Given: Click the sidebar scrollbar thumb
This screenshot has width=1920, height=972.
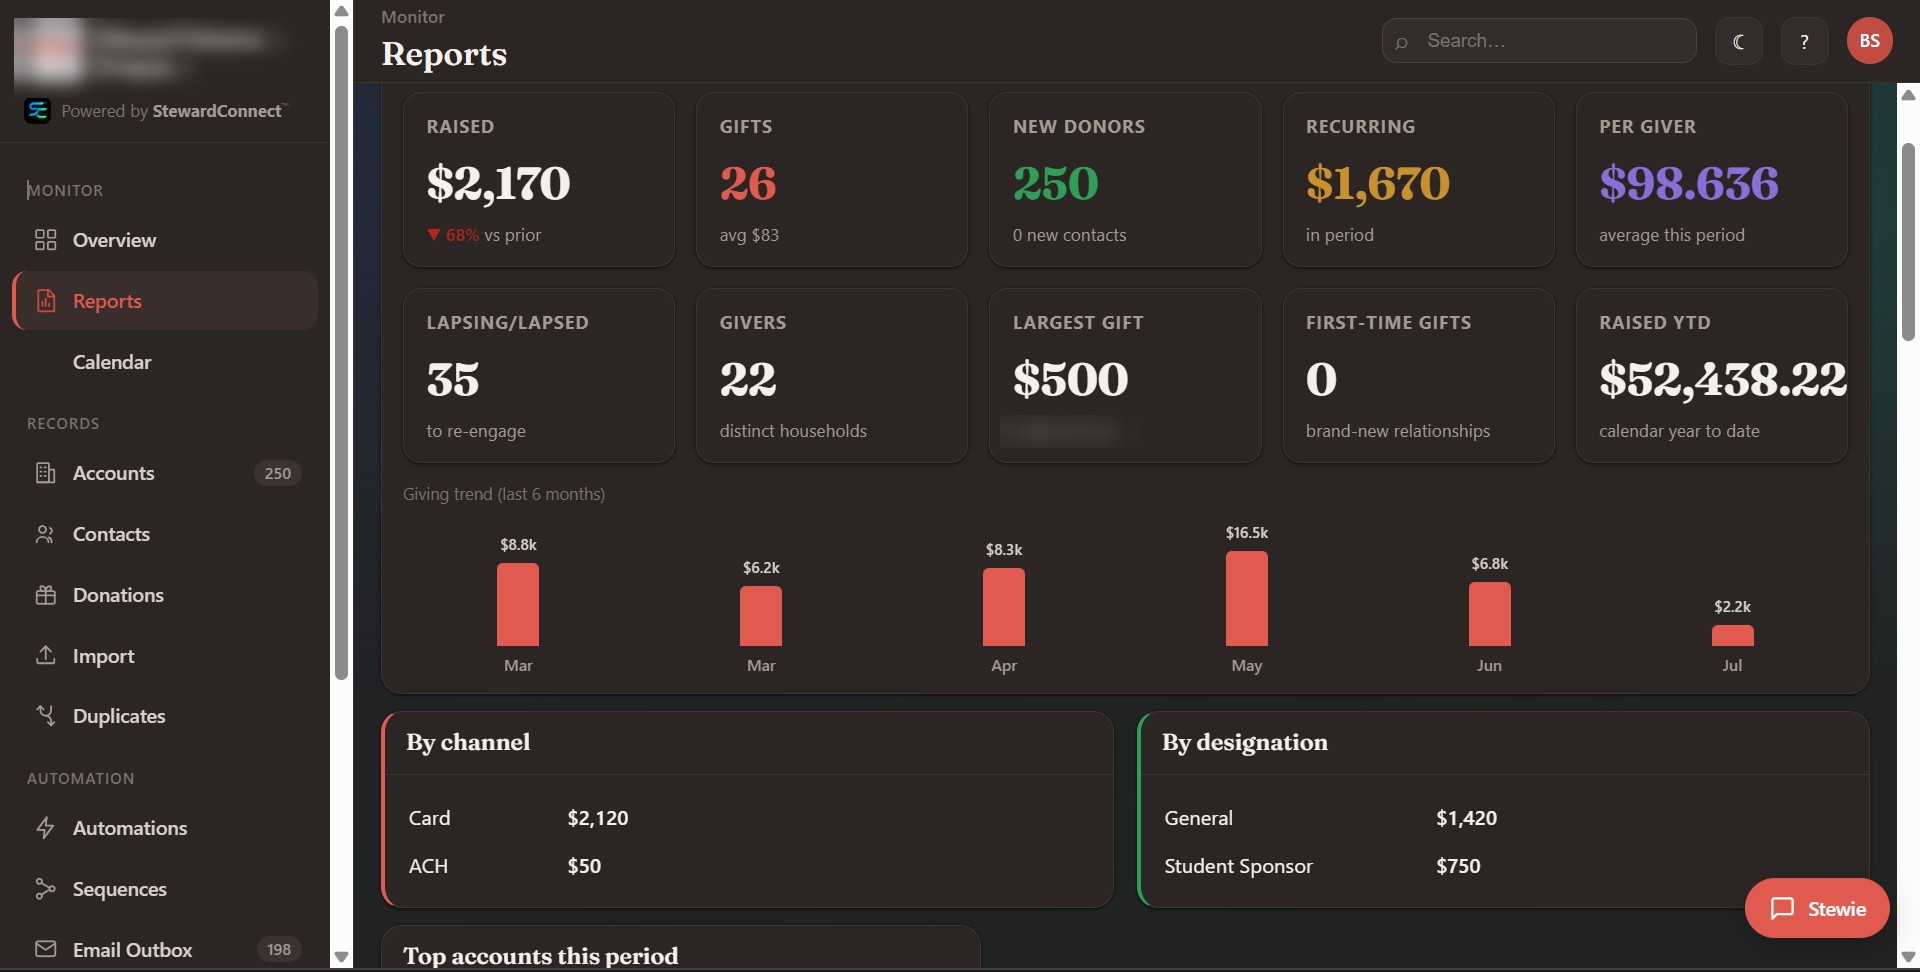Looking at the screenshot, I should [x=341, y=352].
